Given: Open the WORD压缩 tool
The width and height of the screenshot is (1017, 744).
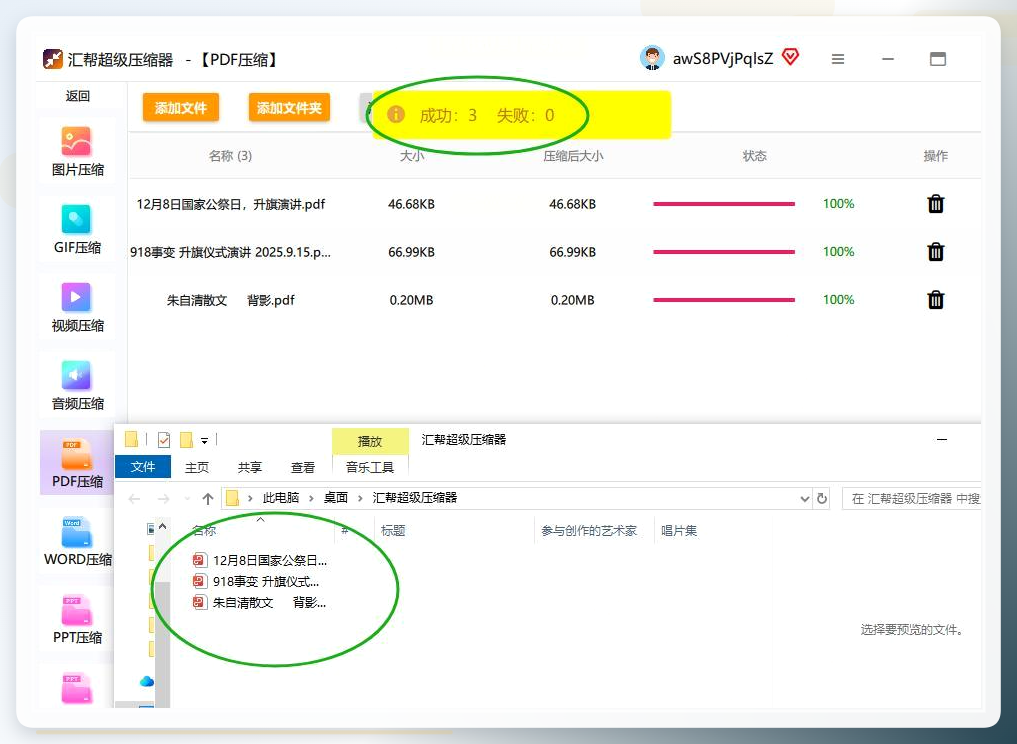Looking at the screenshot, I should point(77,542).
